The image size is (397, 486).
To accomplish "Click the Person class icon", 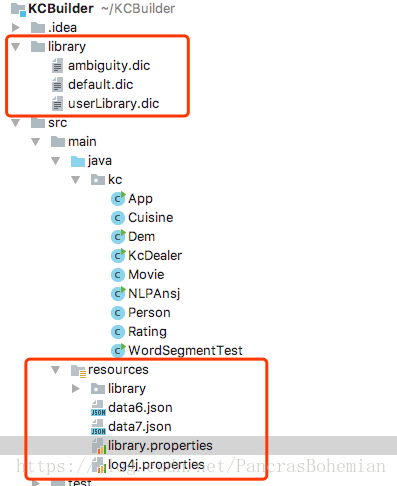I will pyautogui.click(x=117, y=313).
